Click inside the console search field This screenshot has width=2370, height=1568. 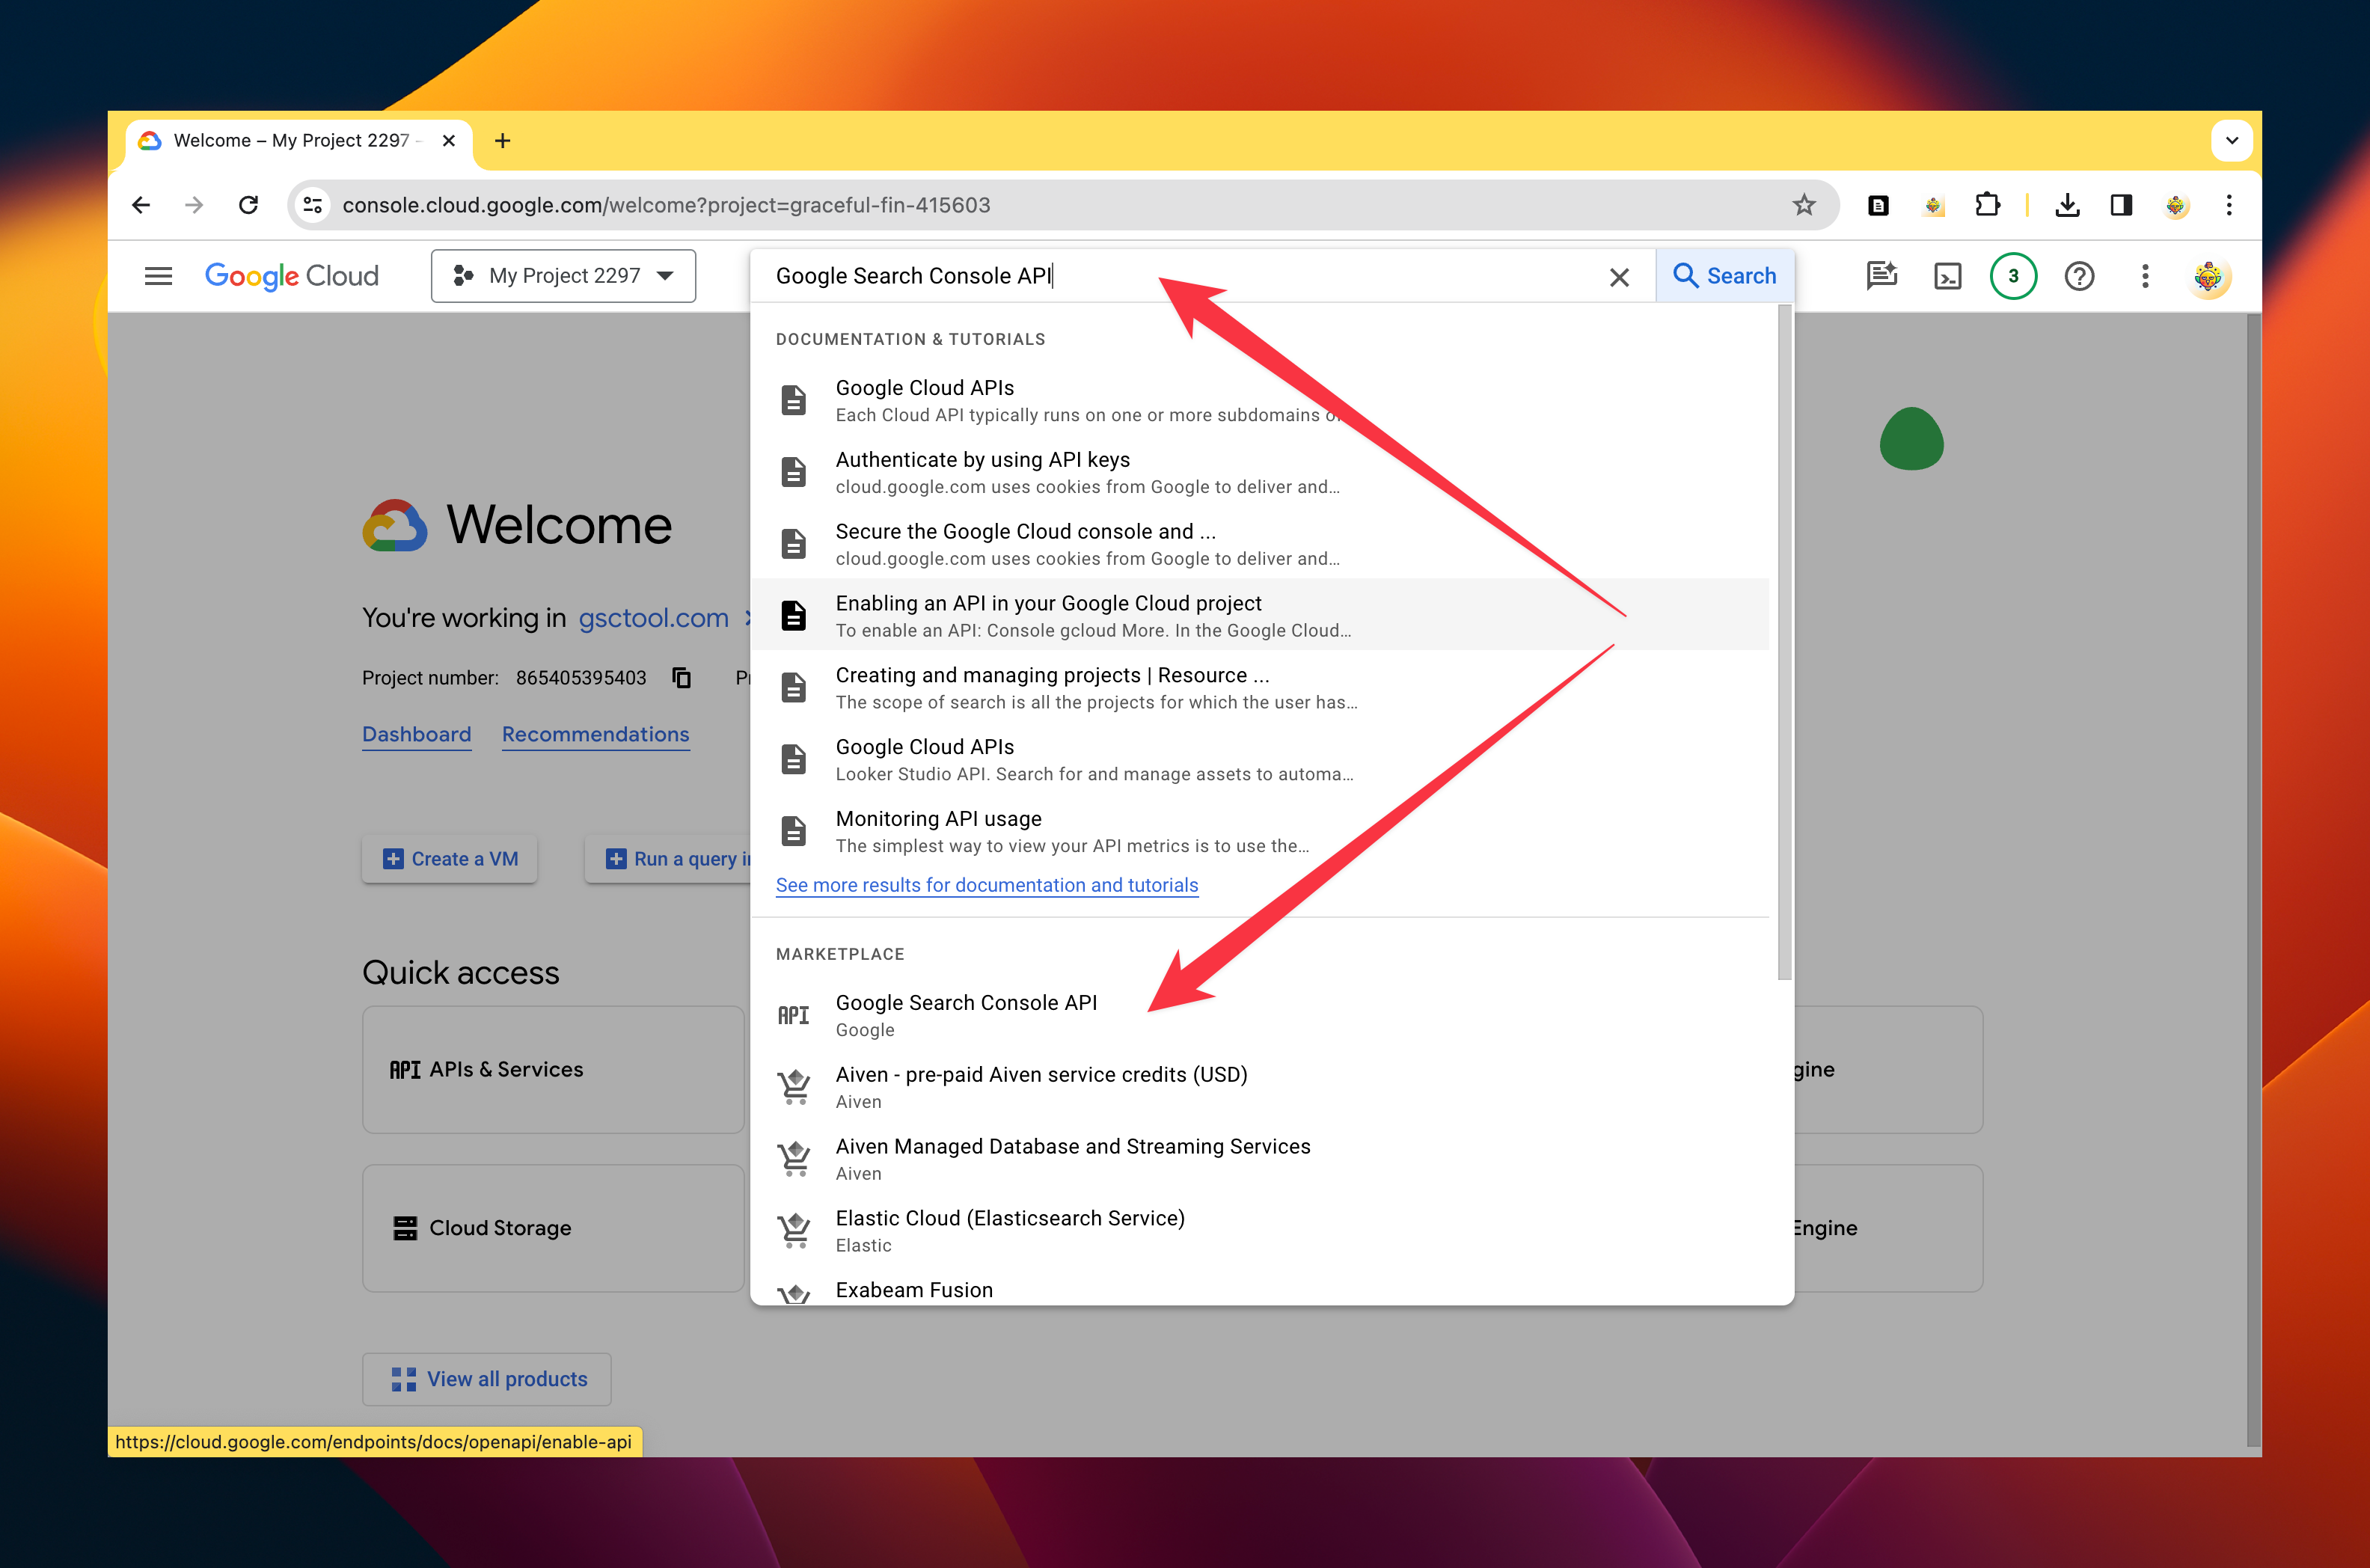tap(1180, 276)
